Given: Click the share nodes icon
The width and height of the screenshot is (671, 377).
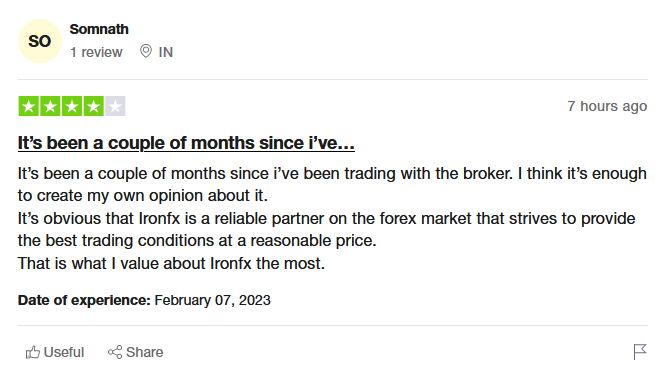Looking at the screenshot, I should [x=115, y=352].
